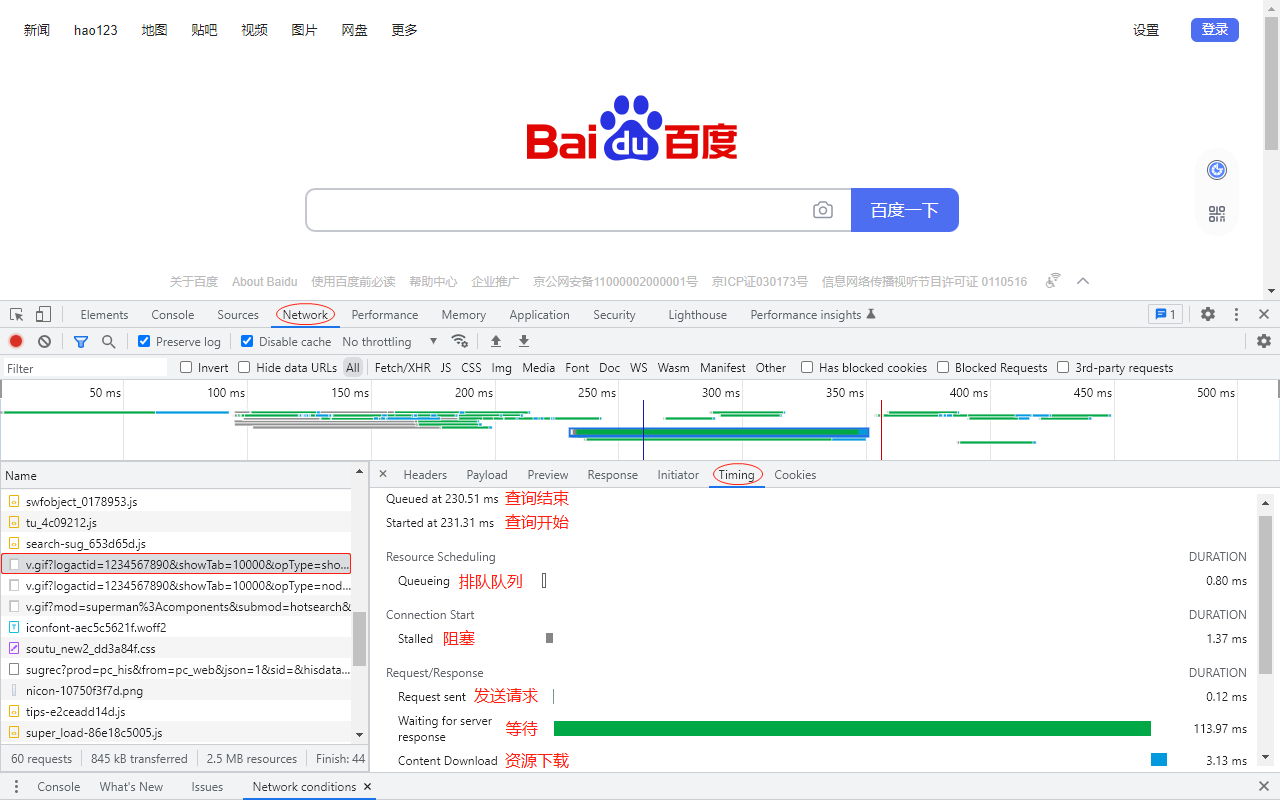The image size is (1280, 800).
Task: Open the What's New drawer tab
Action: coord(131,787)
